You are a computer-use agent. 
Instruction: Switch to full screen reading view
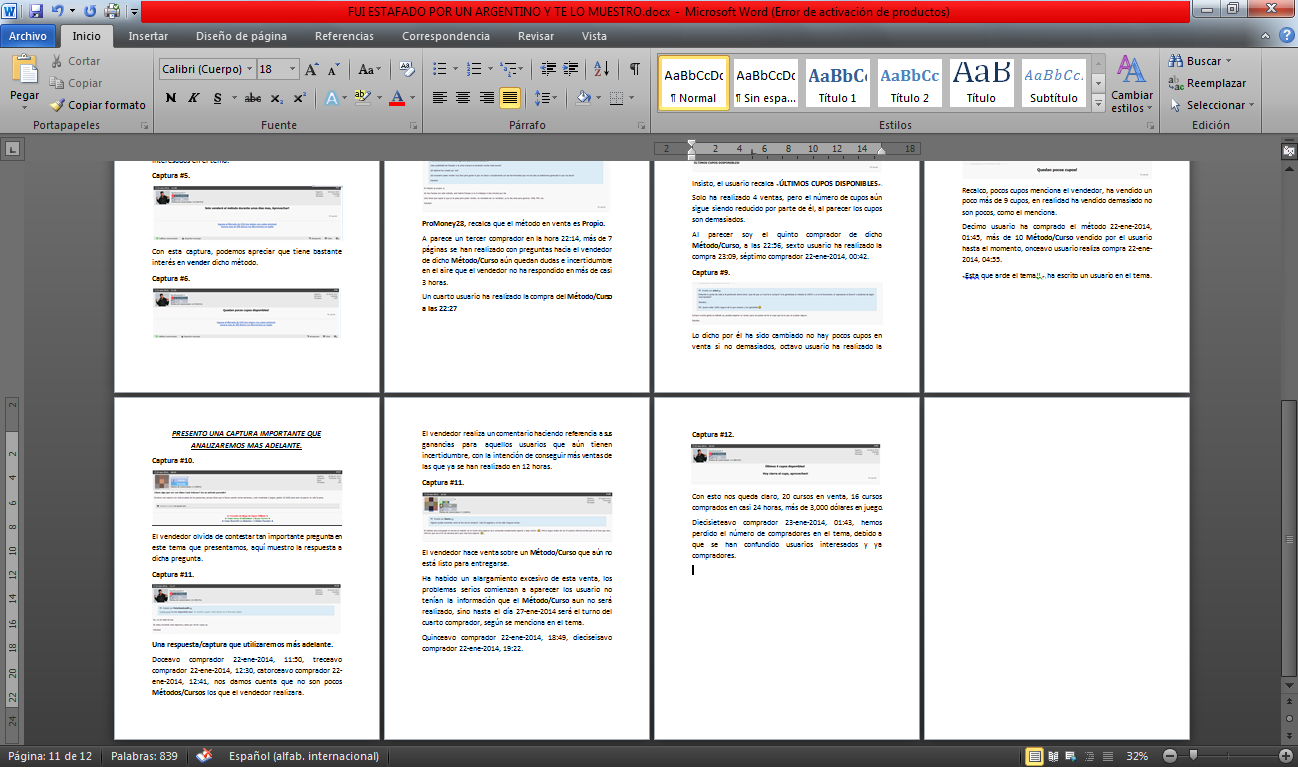(x=1053, y=756)
